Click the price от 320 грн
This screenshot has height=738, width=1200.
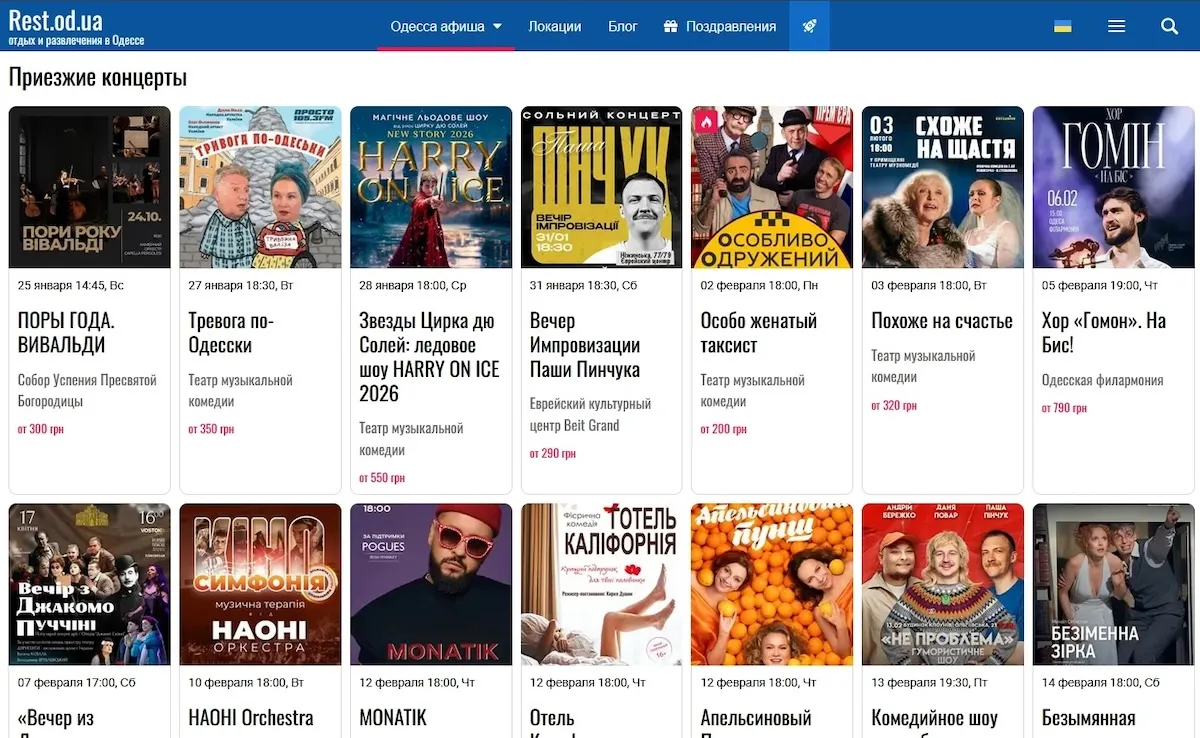894,406
